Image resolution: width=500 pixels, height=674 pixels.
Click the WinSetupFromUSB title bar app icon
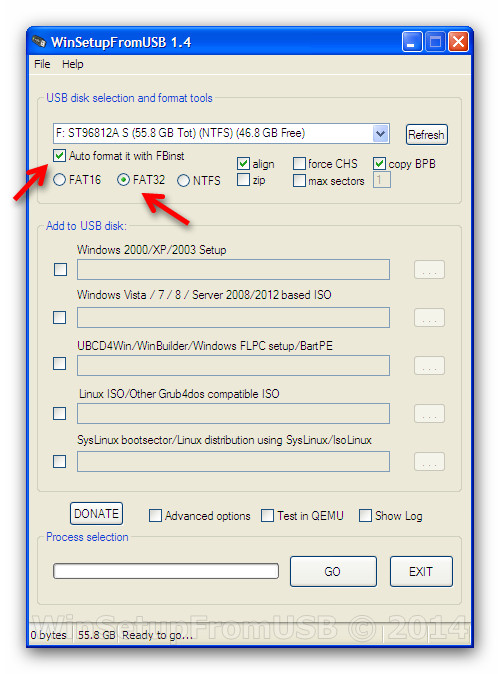(39, 42)
